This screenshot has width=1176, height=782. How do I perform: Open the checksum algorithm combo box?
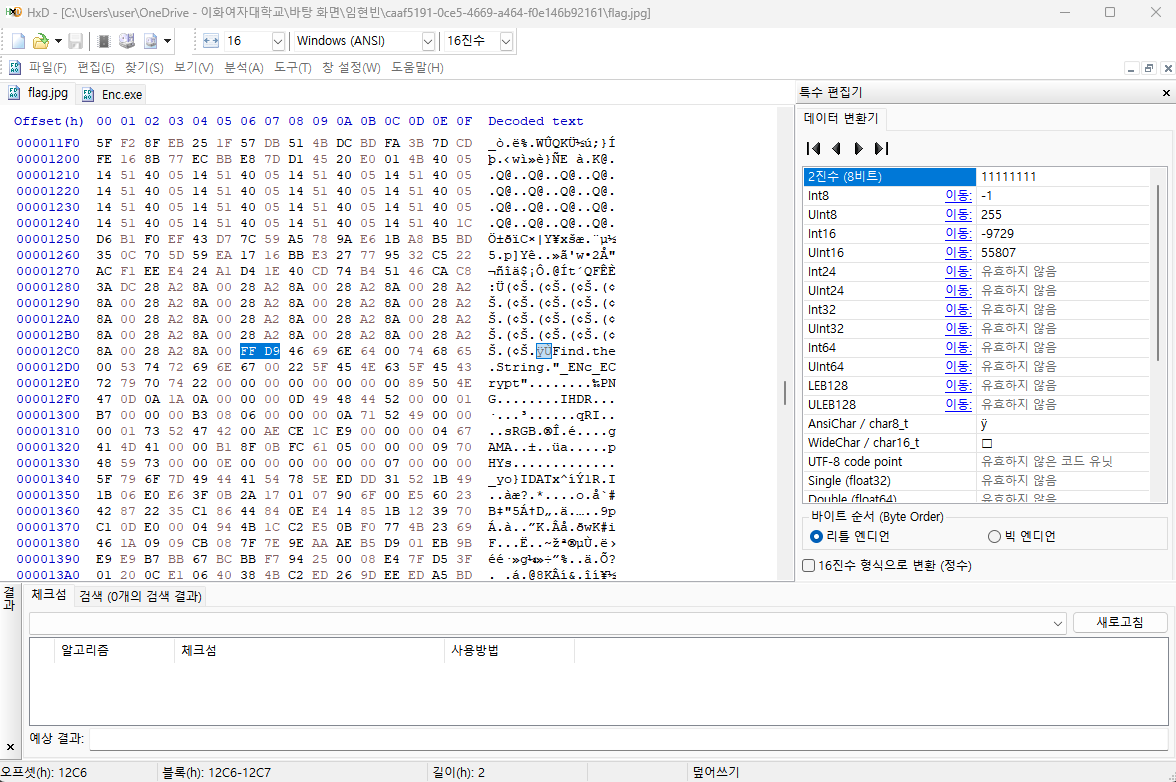(548, 623)
